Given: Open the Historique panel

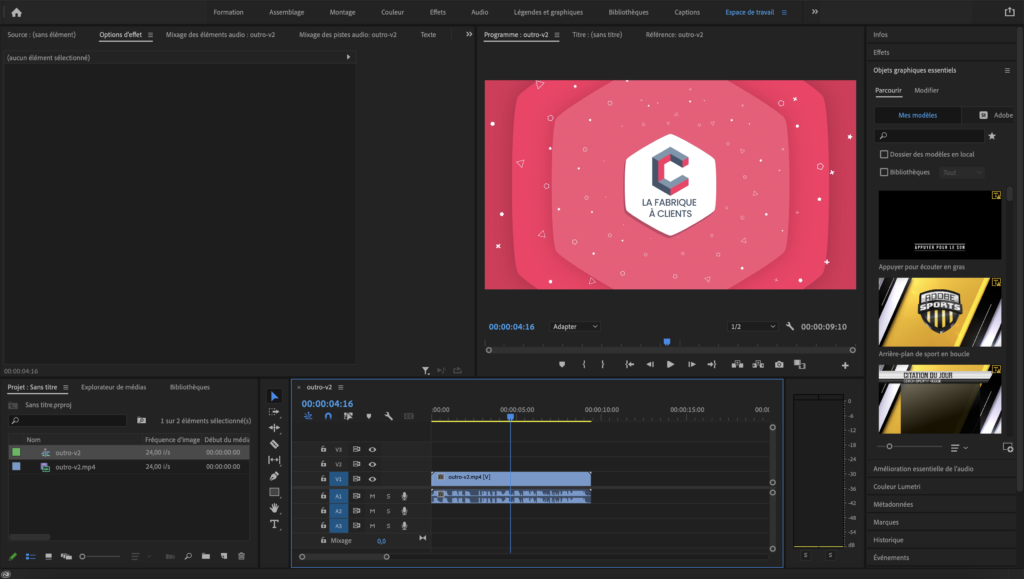Looking at the screenshot, I should click(x=888, y=540).
